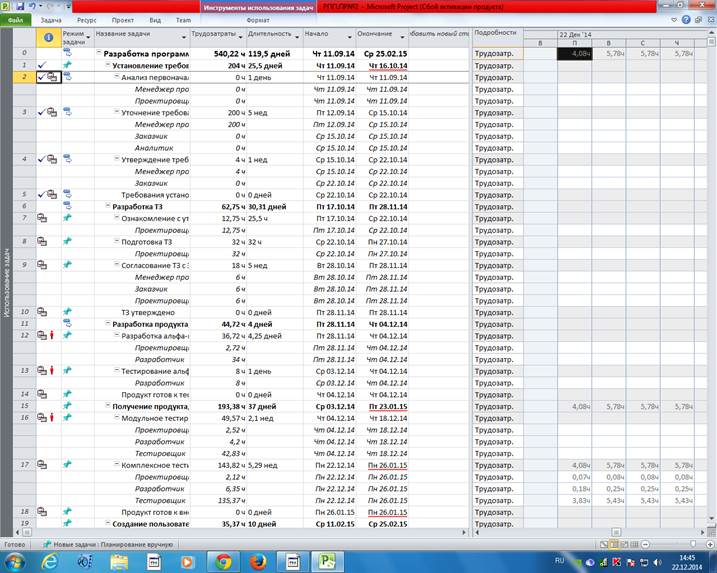The height and width of the screenshot is (573, 717).
Task: Switch to Team Planner view status bar icon
Action: tap(624, 544)
